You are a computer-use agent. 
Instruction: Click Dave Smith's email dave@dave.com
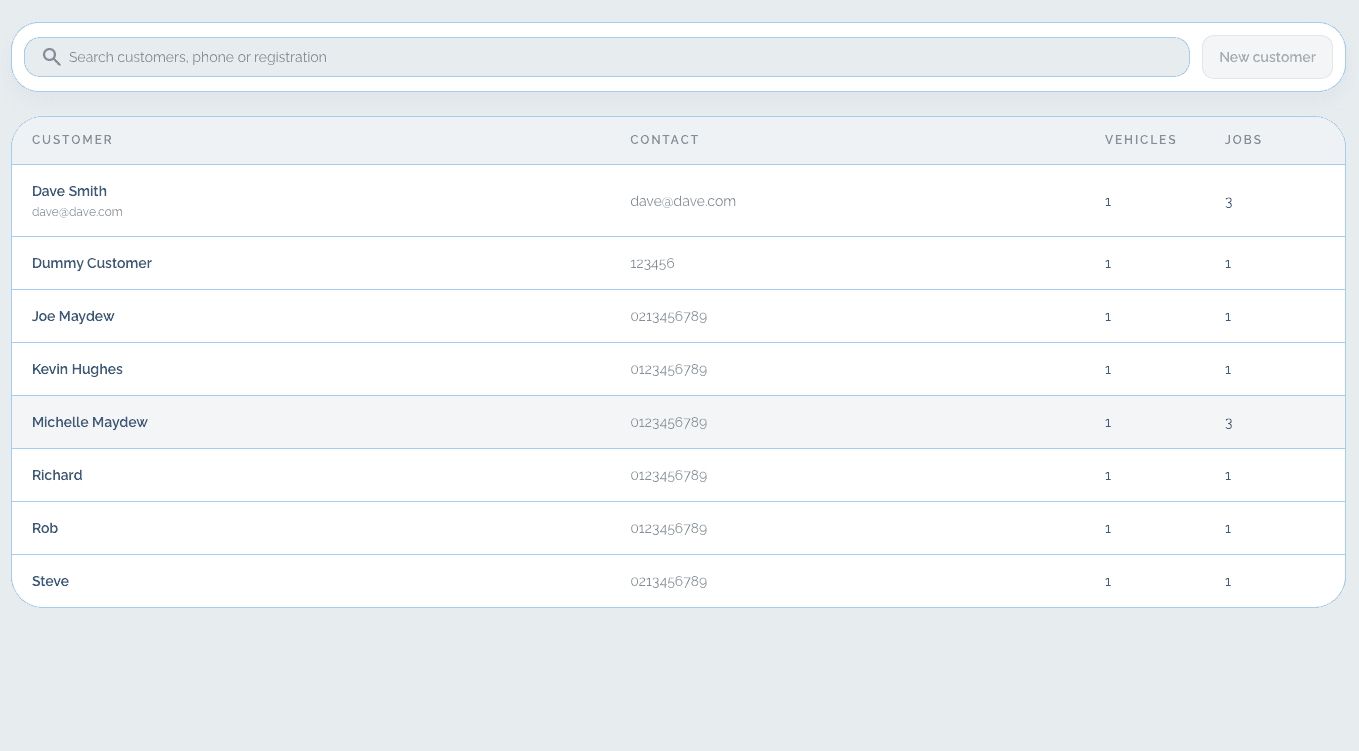coord(683,201)
